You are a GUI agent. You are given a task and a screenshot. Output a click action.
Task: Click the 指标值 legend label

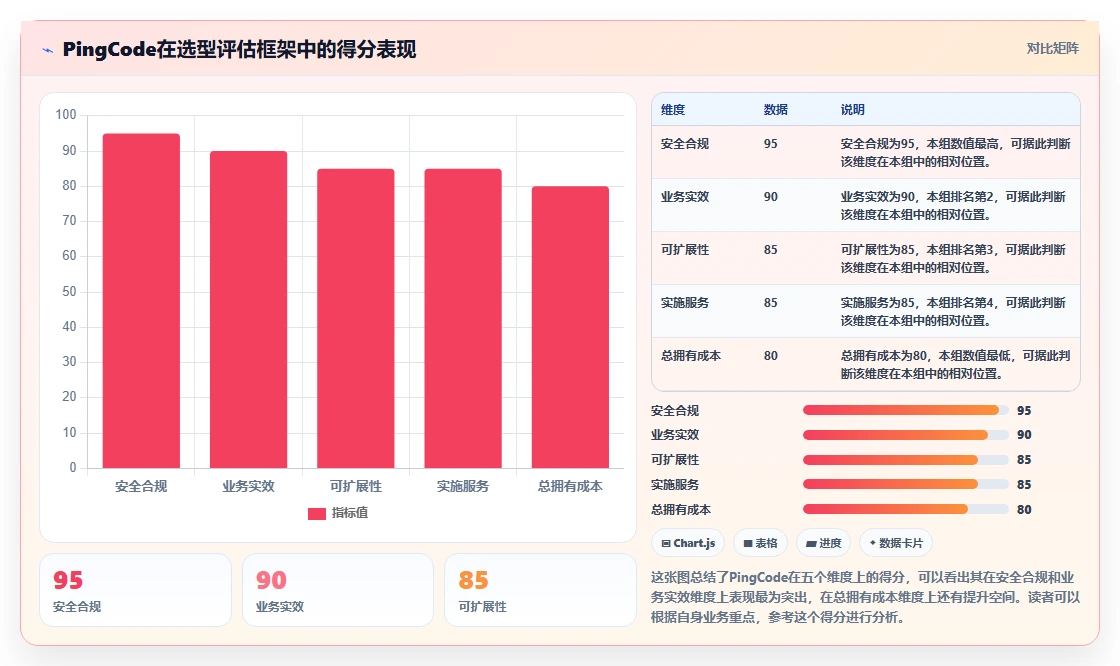point(350,513)
